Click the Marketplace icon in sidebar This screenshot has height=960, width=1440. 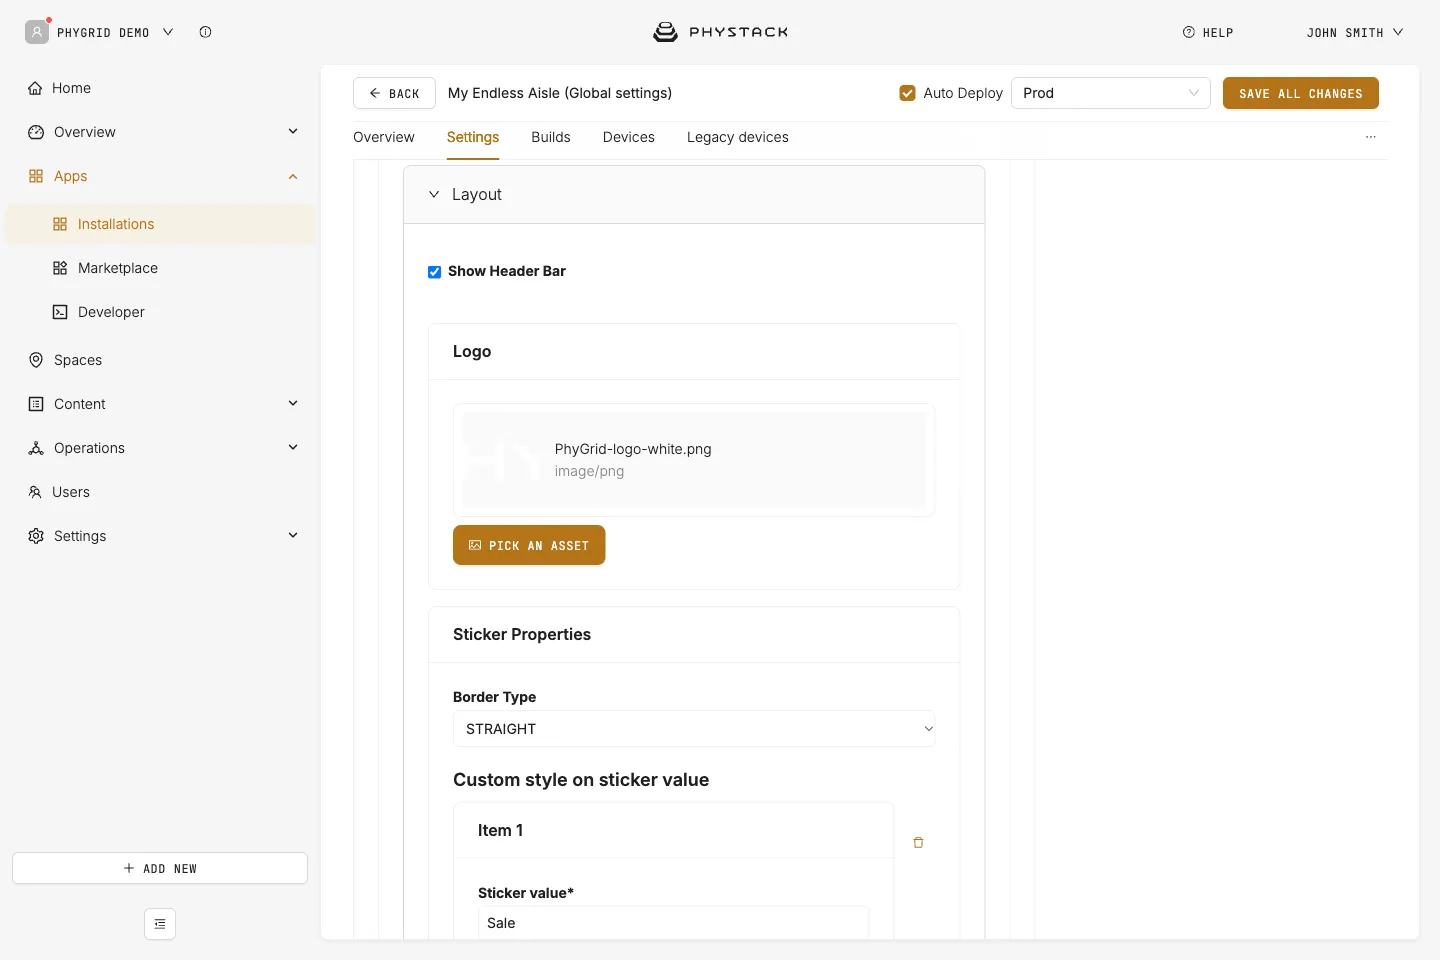[x=60, y=268]
